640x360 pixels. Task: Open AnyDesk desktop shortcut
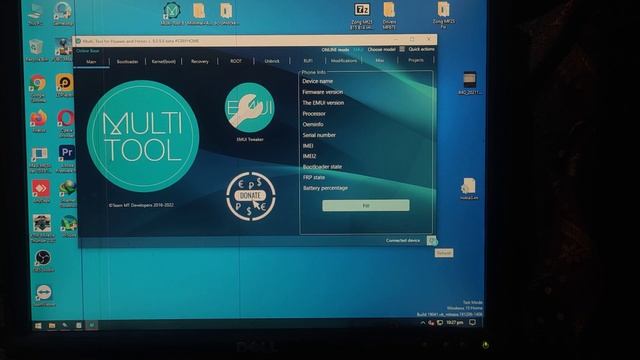tap(41, 191)
